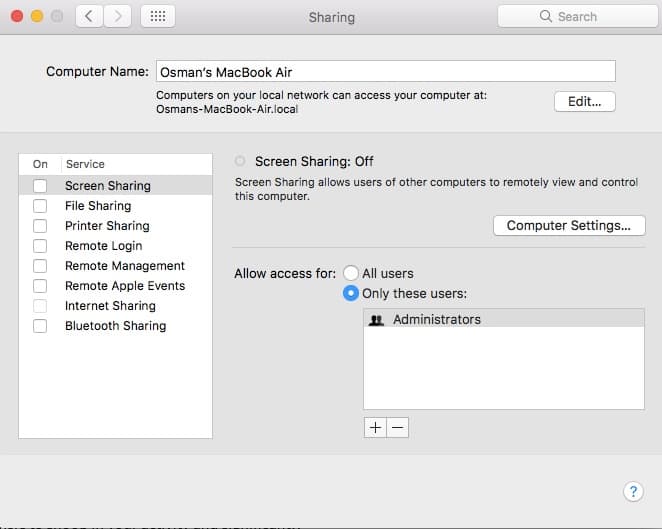
Task: Go back with the left arrow button
Action: point(89,16)
